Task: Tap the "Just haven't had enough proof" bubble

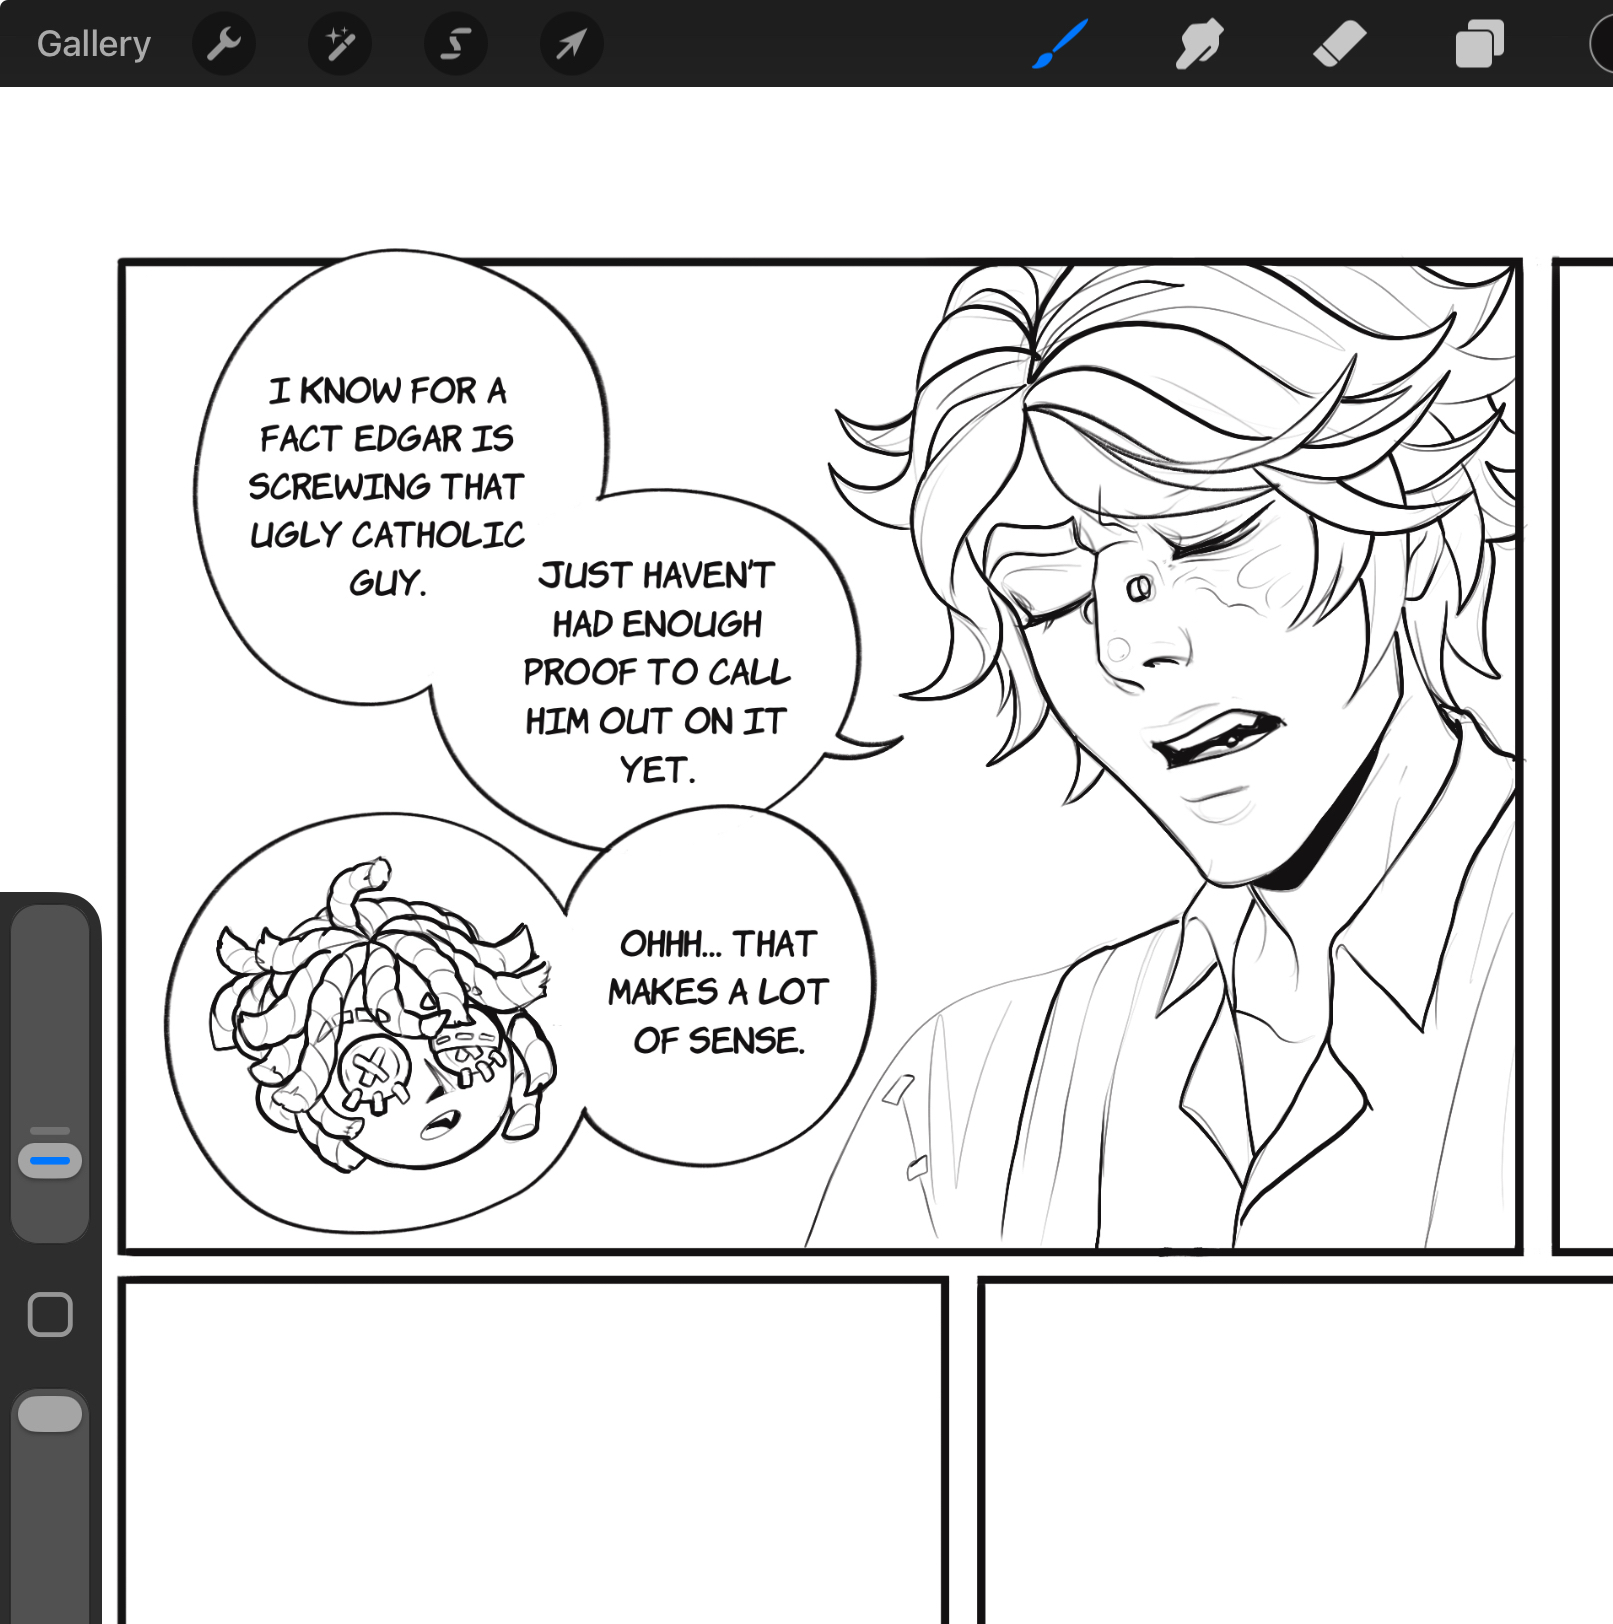Action: coord(656,671)
